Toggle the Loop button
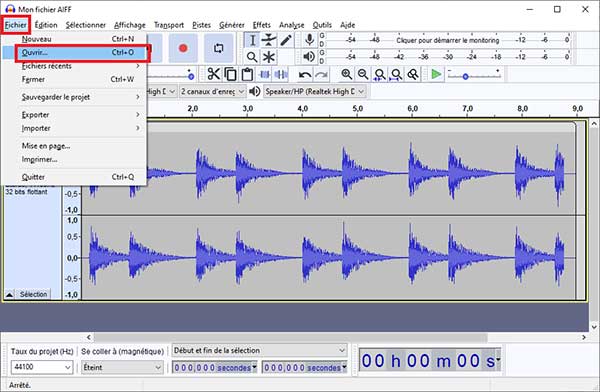The width and height of the screenshot is (600, 392). click(x=218, y=48)
